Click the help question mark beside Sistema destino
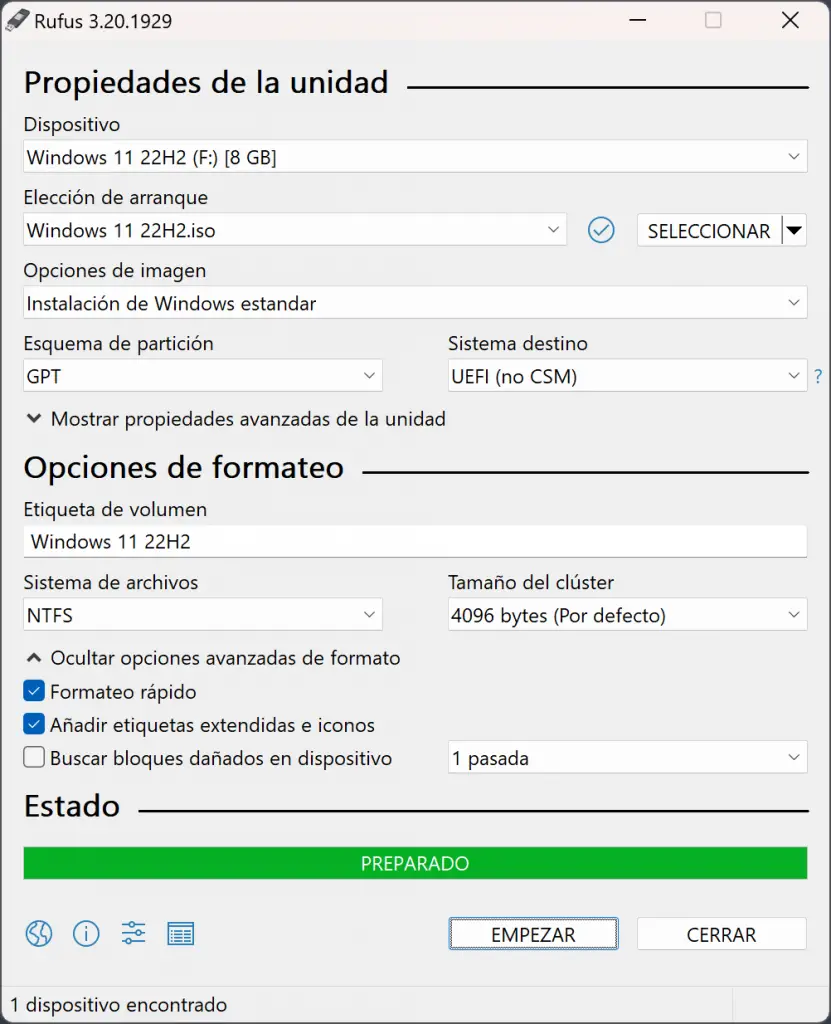This screenshot has height=1024, width=831. (818, 377)
